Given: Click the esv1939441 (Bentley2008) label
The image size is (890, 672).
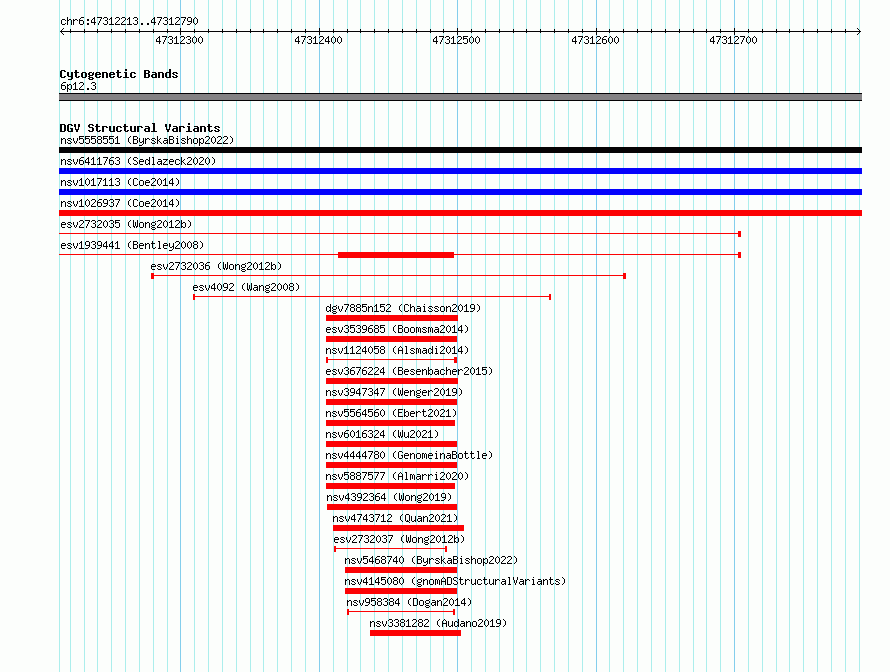Looking at the screenshot, I should (x=132, y=245).
